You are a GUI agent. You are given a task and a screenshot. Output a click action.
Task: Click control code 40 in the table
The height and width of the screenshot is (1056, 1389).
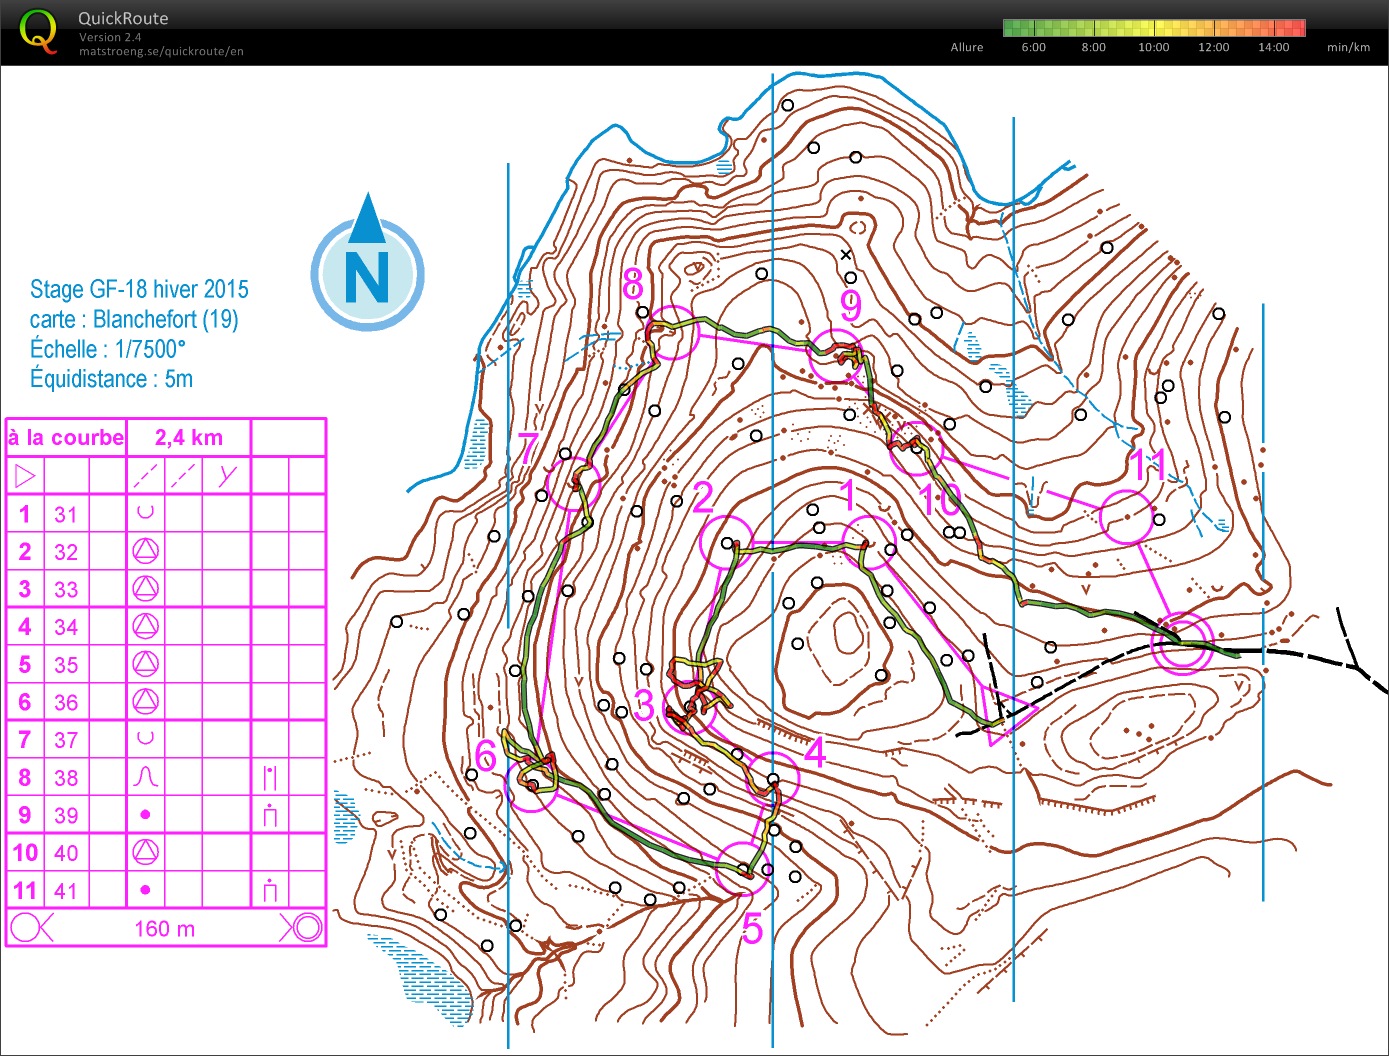(66, 852)
